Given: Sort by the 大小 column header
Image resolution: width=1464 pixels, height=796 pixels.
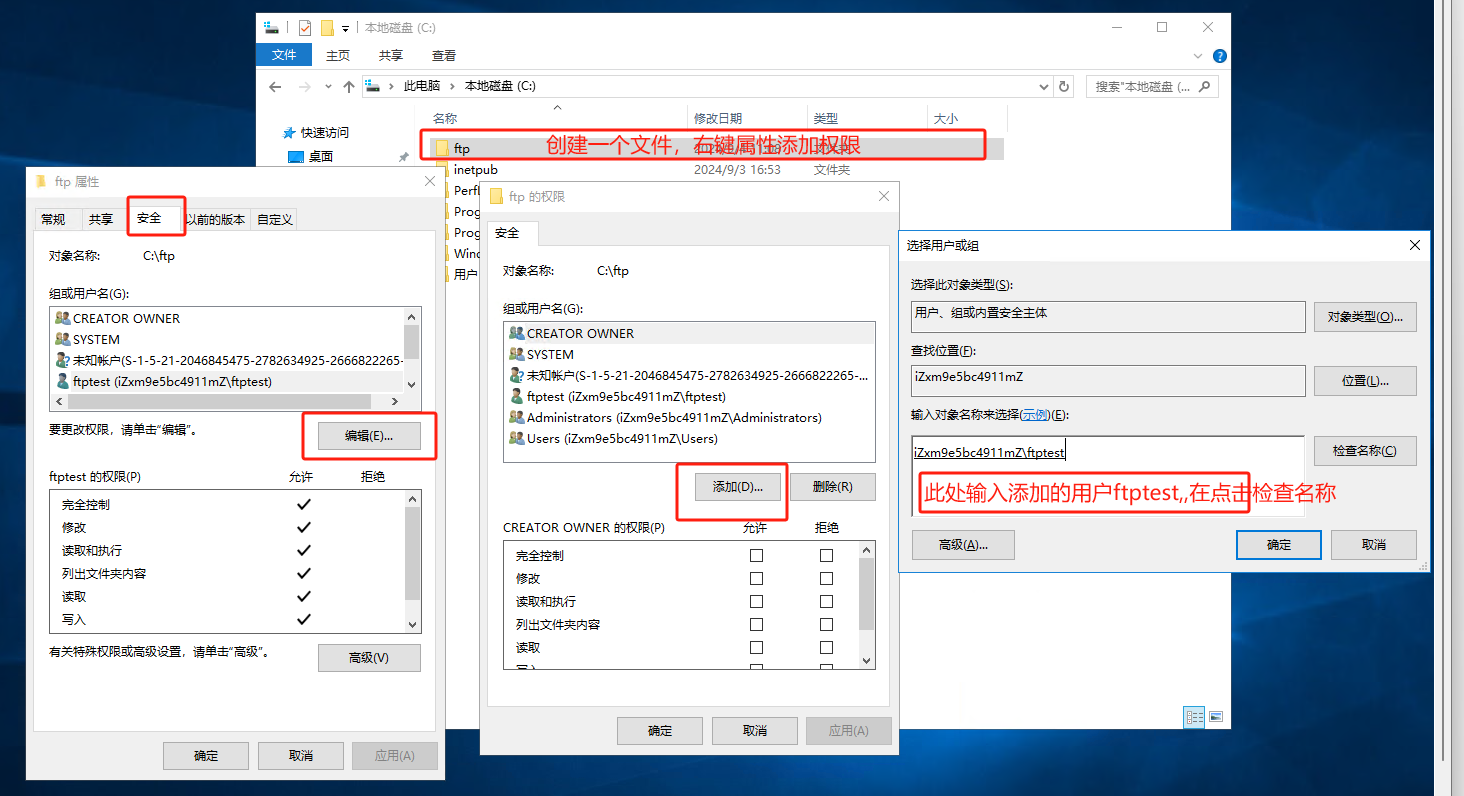Looking at the screenshot, I should pos(945,118).
